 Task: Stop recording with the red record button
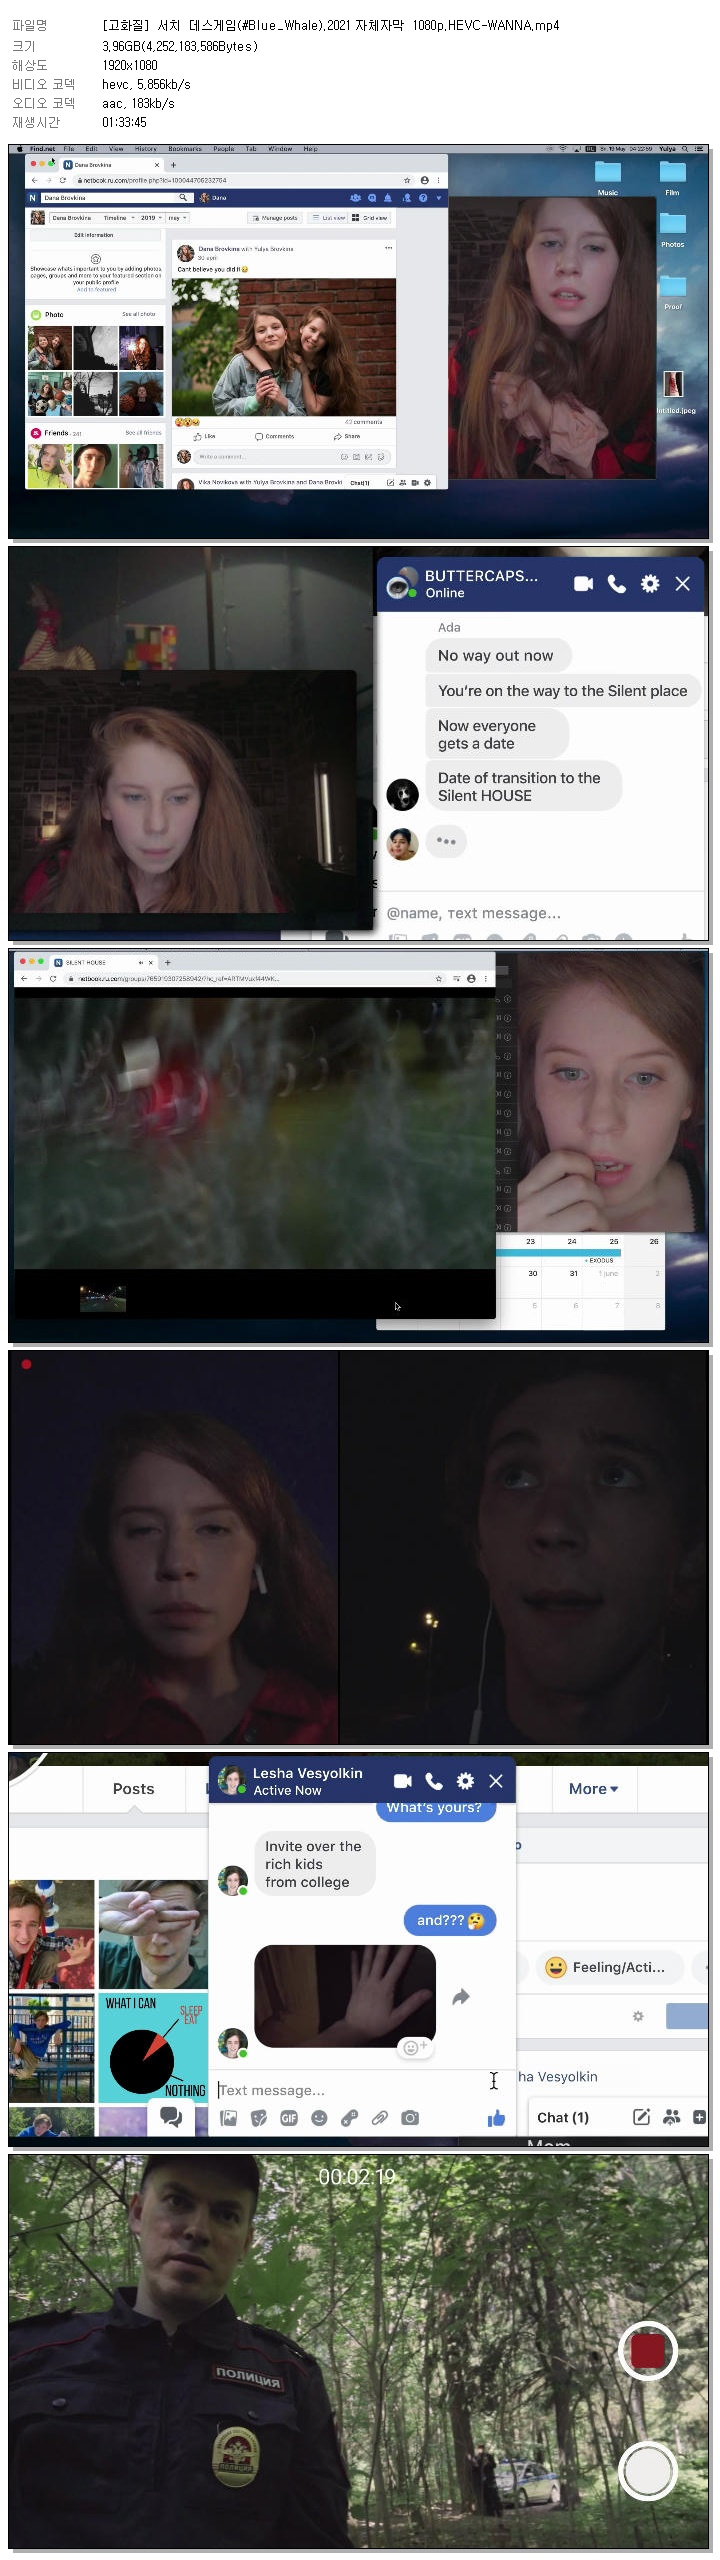[x=647, y=2350]
